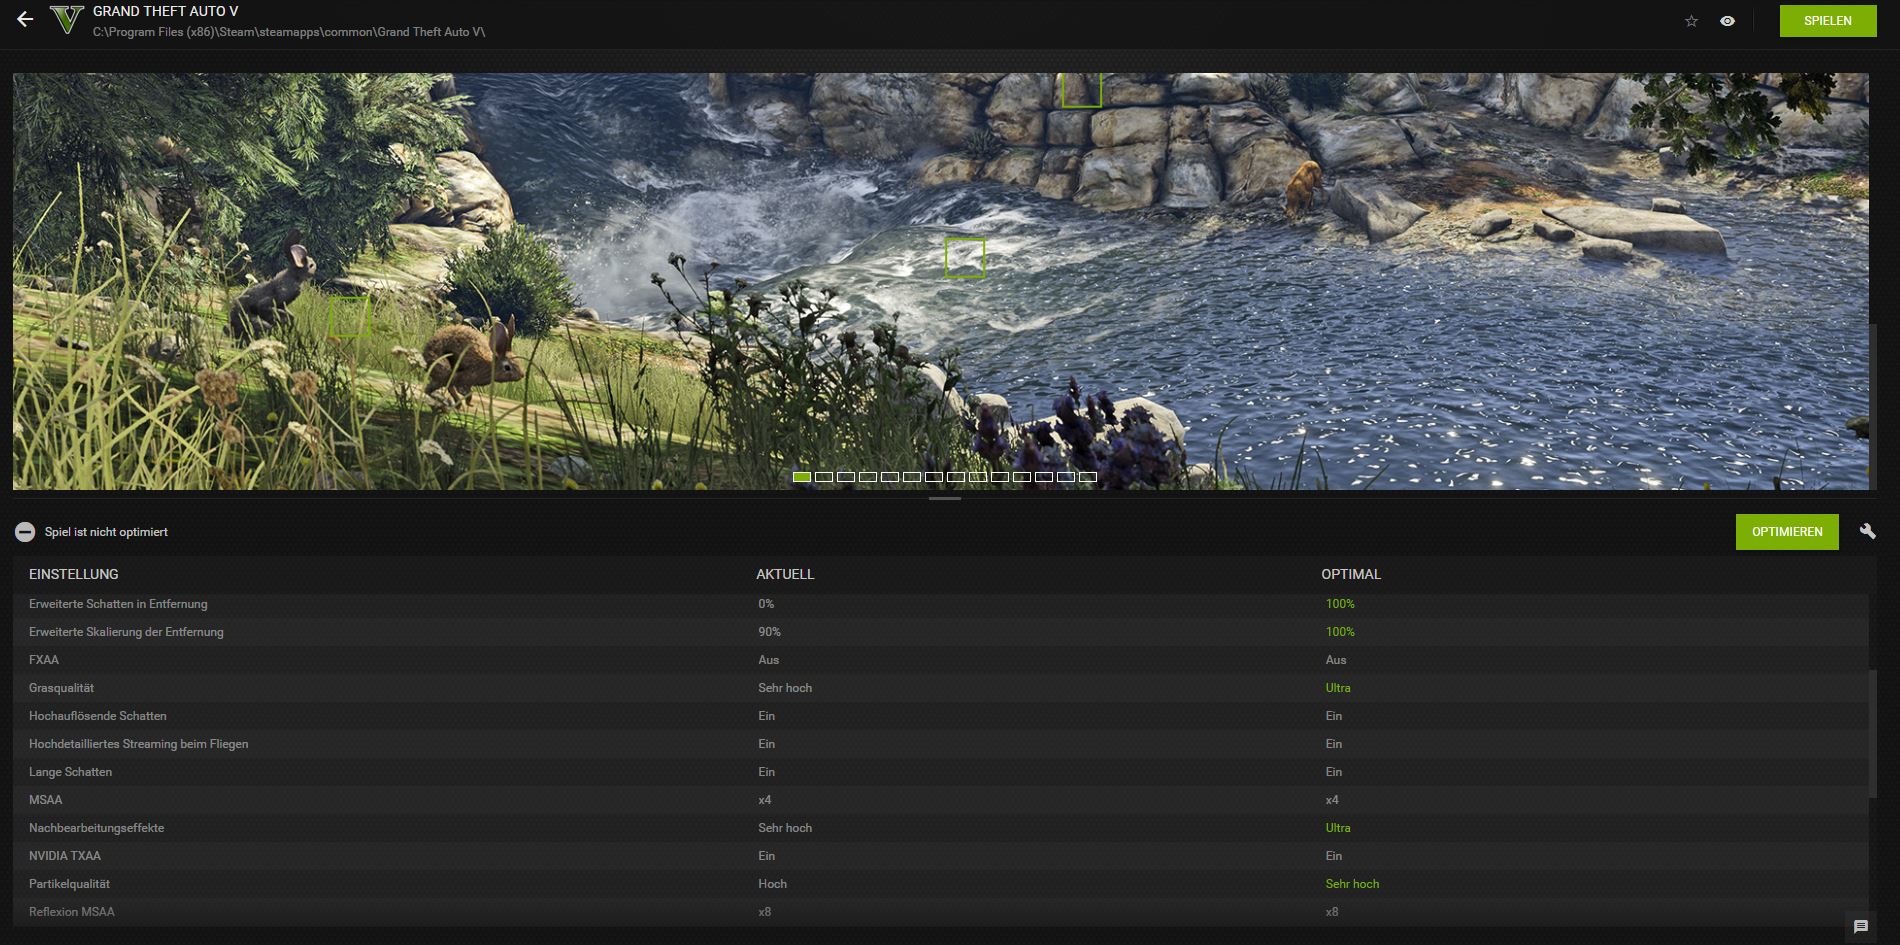Click optimal 100% for Erweiterte Schatten in Entfernung
1900x945 pixels.
click(x=1340, y=604)
